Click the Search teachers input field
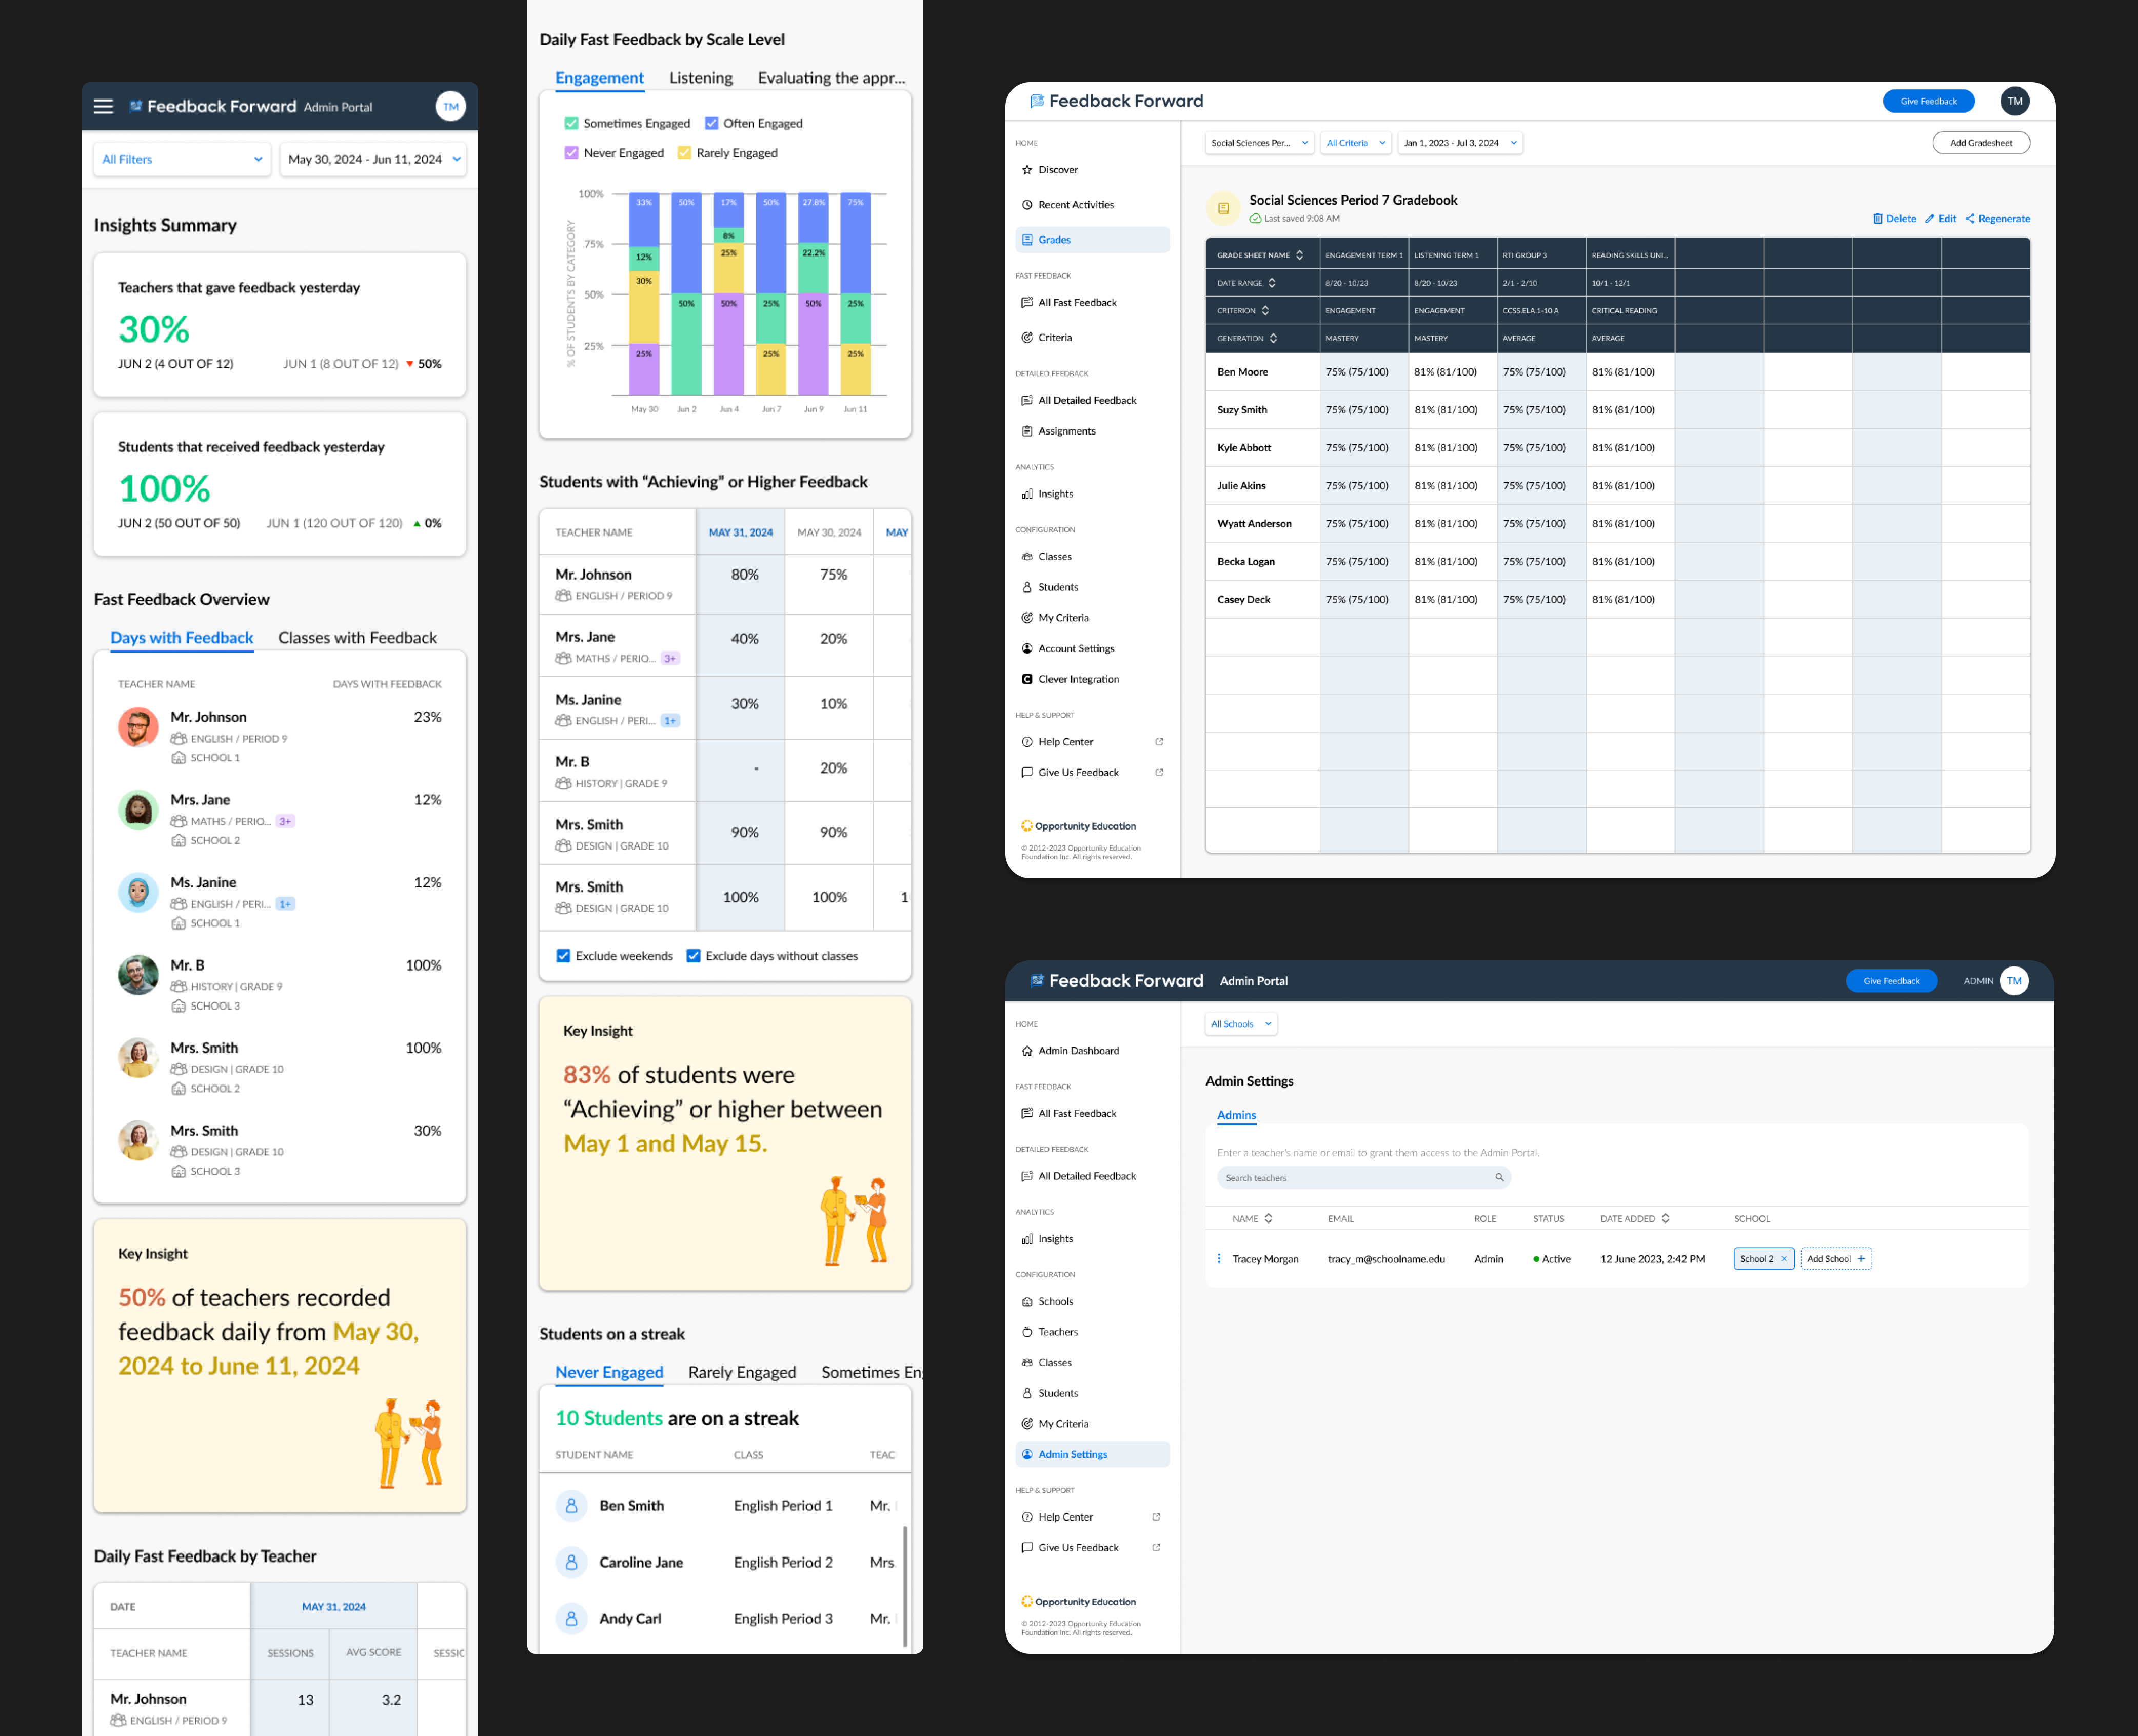Image resolution: width=2138 pixels, height=1736 pixels. [x=1350, y=1178]
